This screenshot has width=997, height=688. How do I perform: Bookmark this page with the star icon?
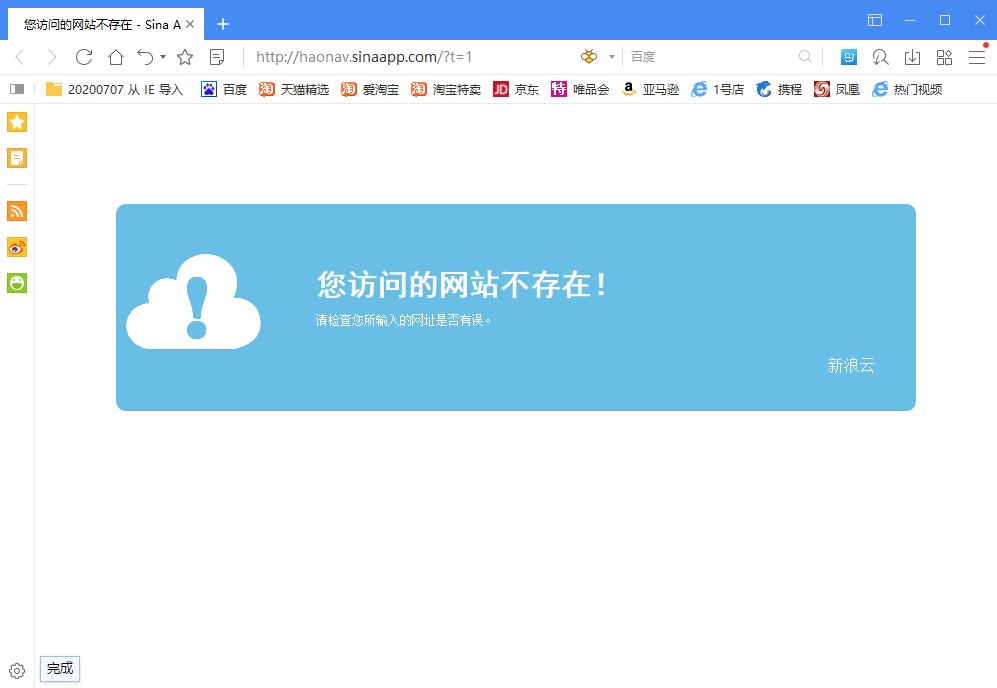185,57
